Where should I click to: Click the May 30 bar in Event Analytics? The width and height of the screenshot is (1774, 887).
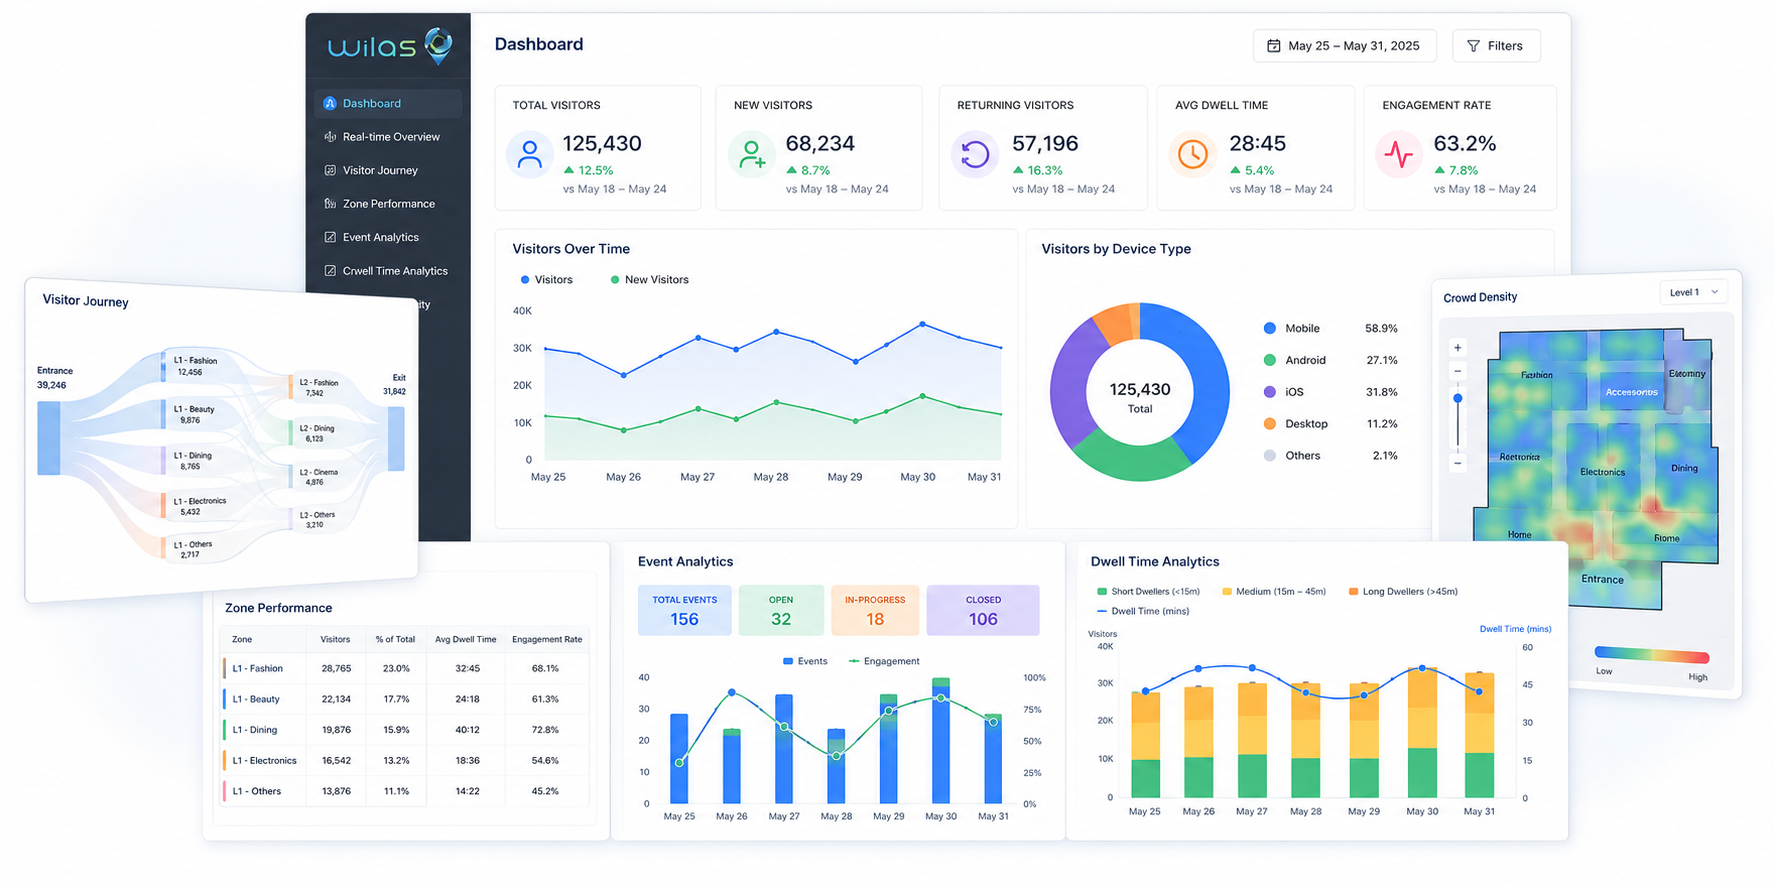pos(941,740)
